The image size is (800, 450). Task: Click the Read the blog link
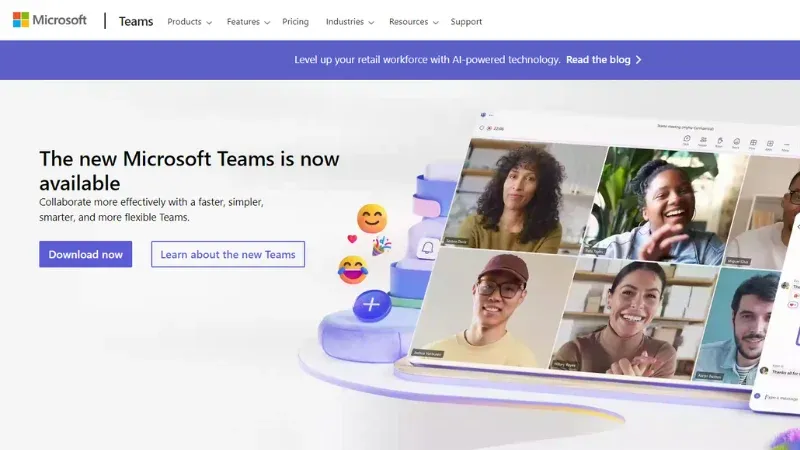598,60
